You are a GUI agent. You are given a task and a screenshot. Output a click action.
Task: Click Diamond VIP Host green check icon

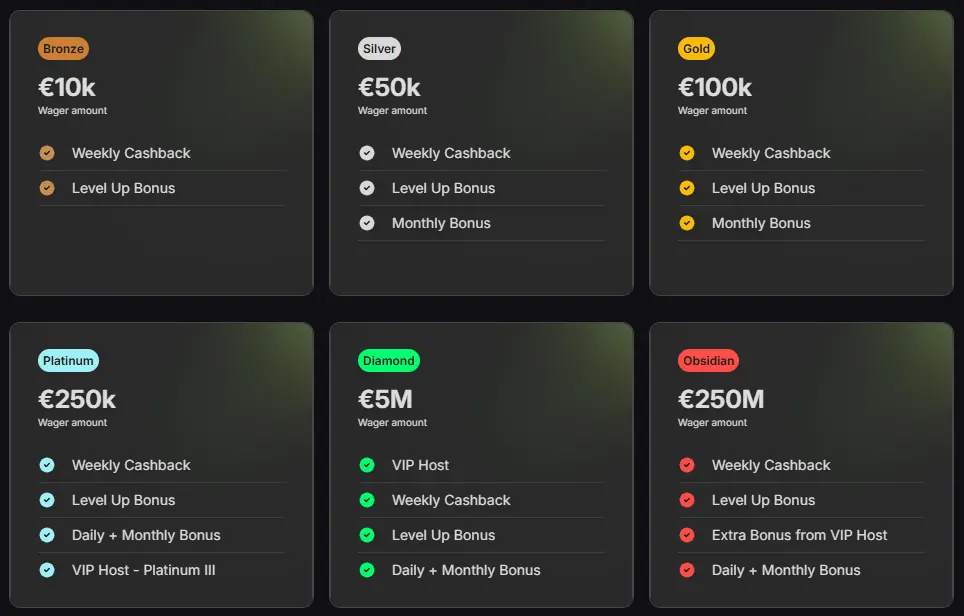[x=367, y=465]
